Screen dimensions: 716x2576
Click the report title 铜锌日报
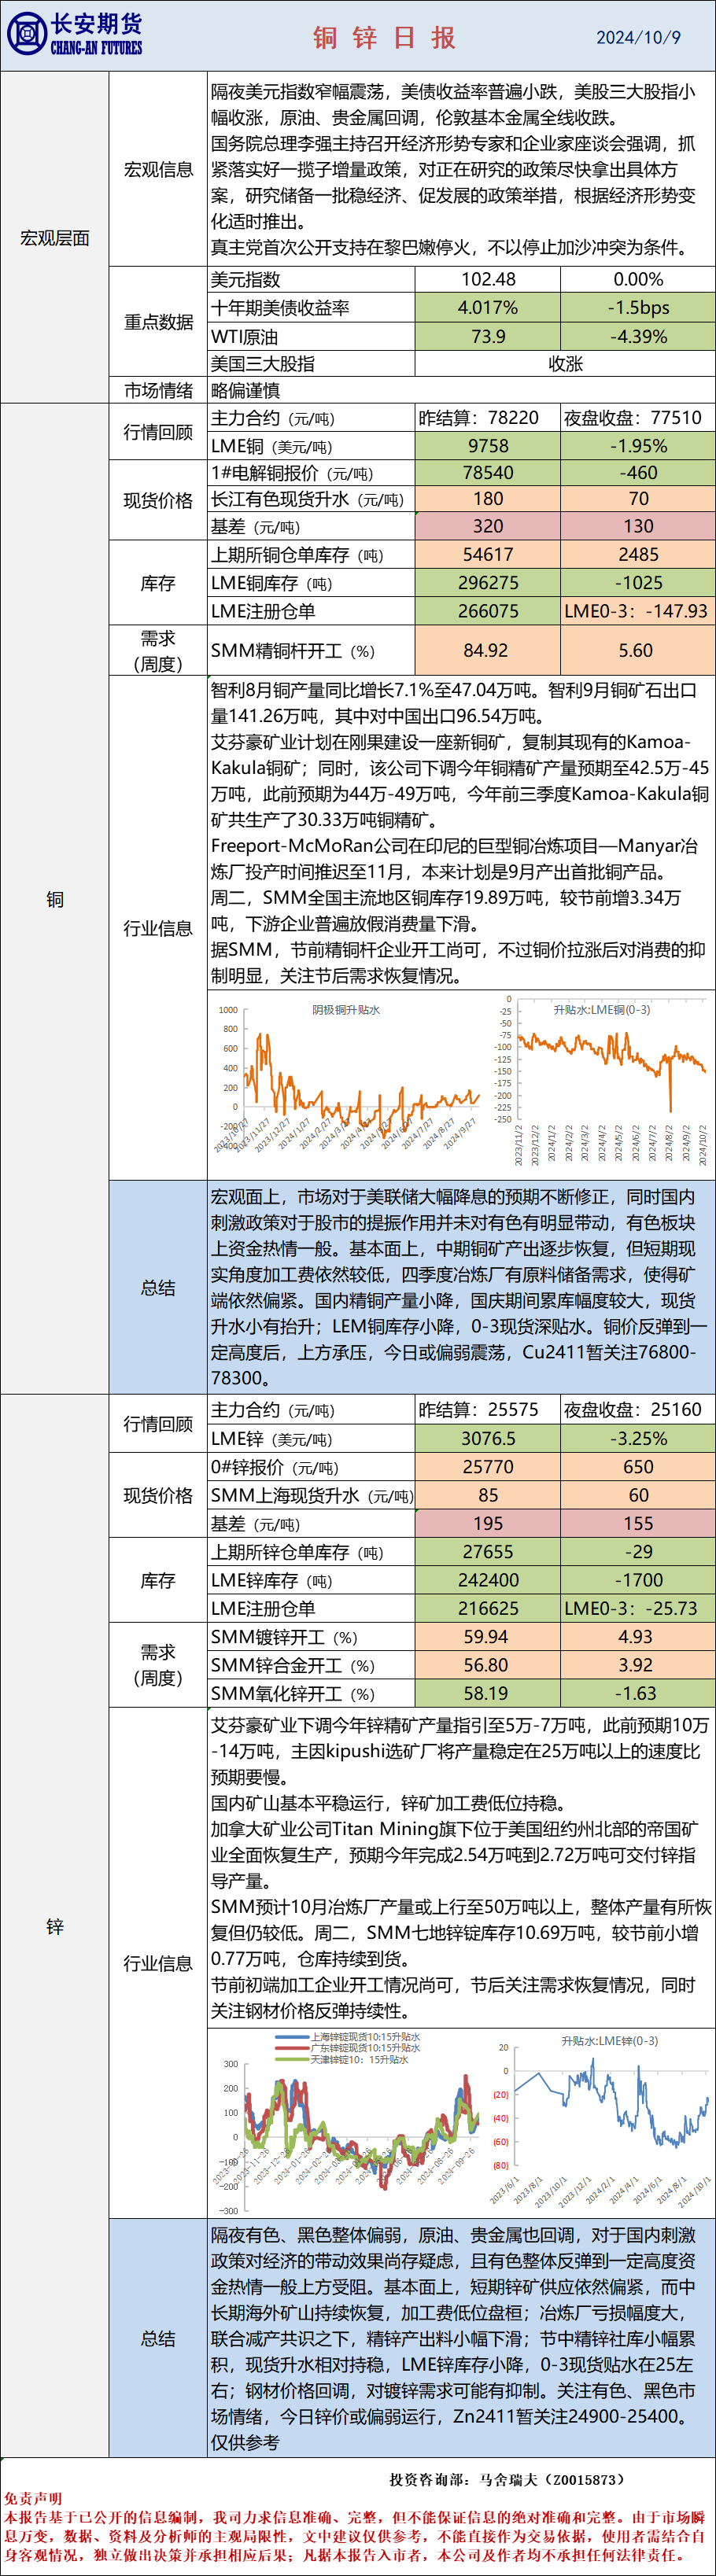(385, 38)
